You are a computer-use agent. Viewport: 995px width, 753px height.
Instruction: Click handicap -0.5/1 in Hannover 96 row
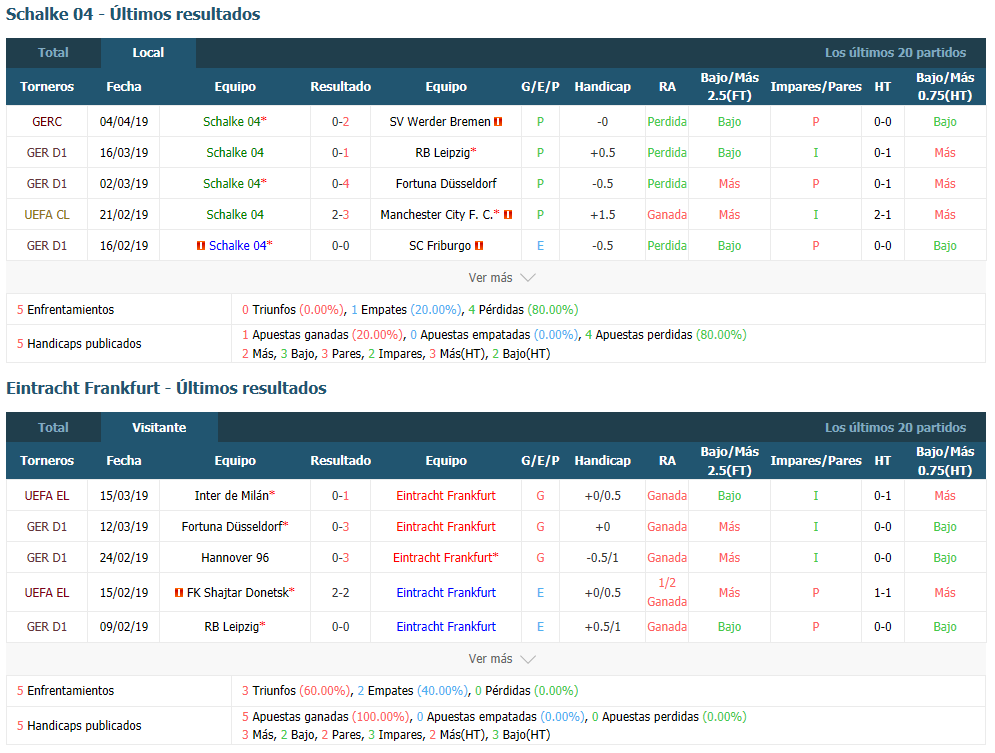pos(603,558)
